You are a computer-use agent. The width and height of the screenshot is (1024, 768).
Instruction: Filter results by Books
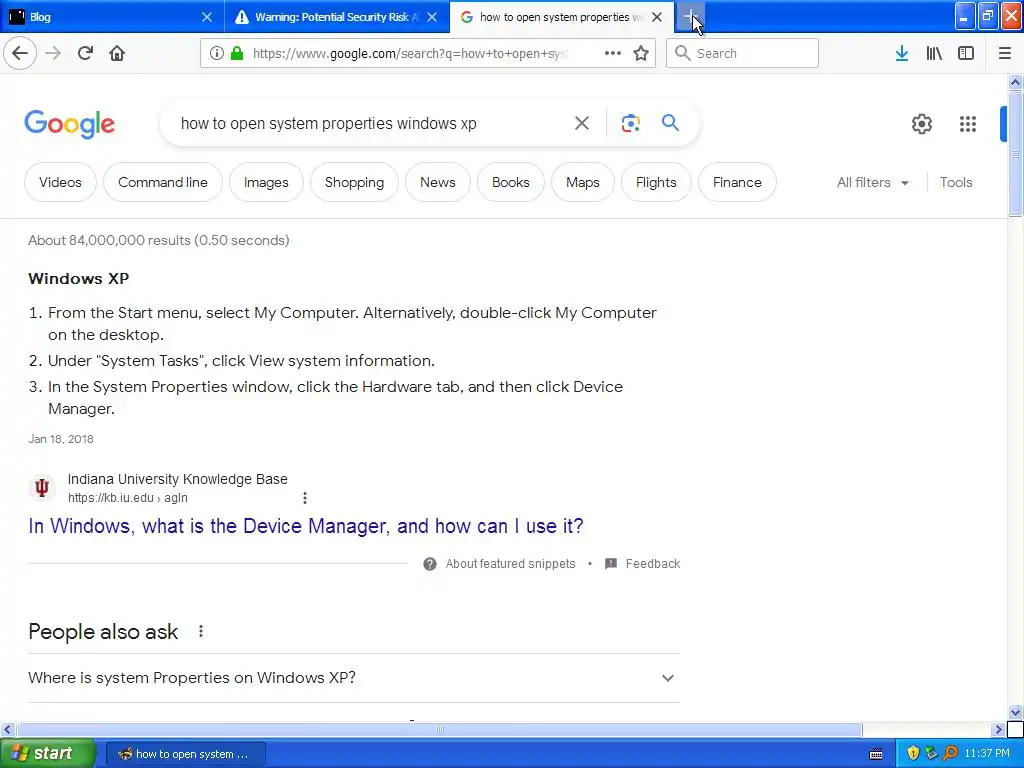pyautogui.click(x=510, y=182)
